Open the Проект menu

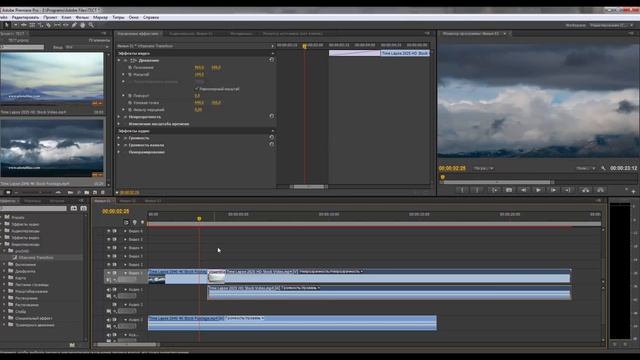50,18
